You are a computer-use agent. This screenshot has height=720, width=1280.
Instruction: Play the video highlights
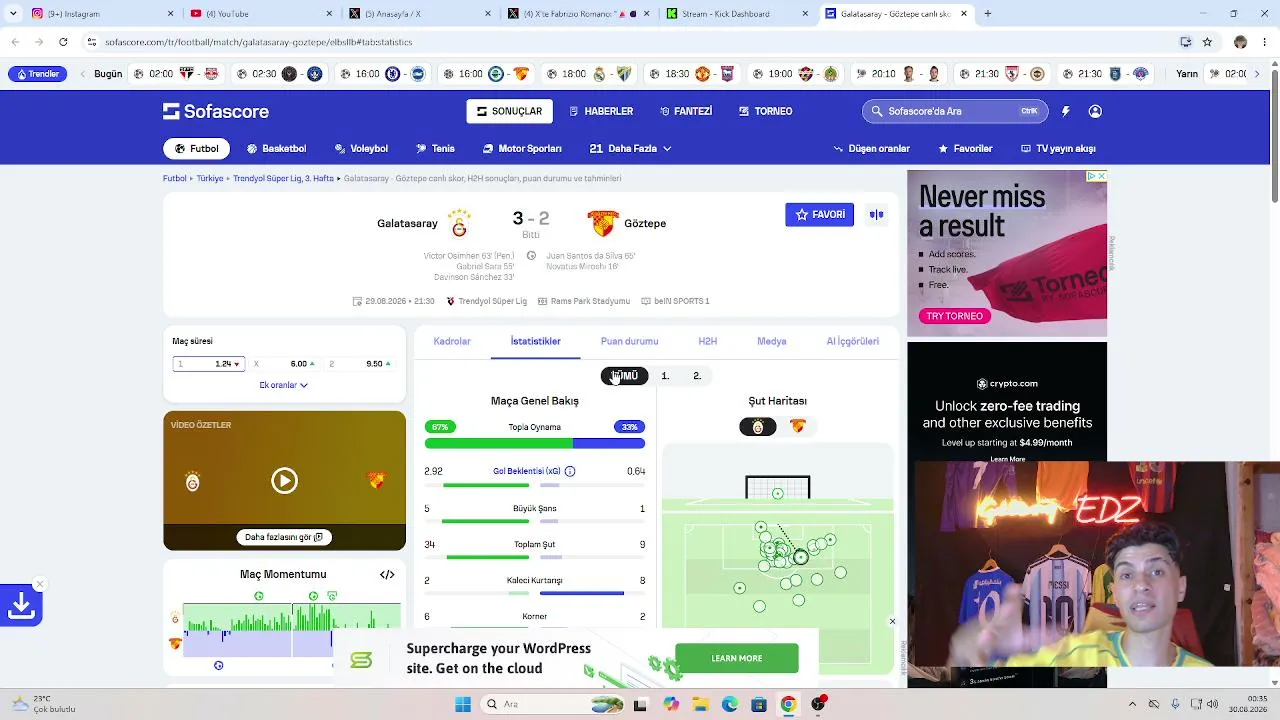[284, 481]
